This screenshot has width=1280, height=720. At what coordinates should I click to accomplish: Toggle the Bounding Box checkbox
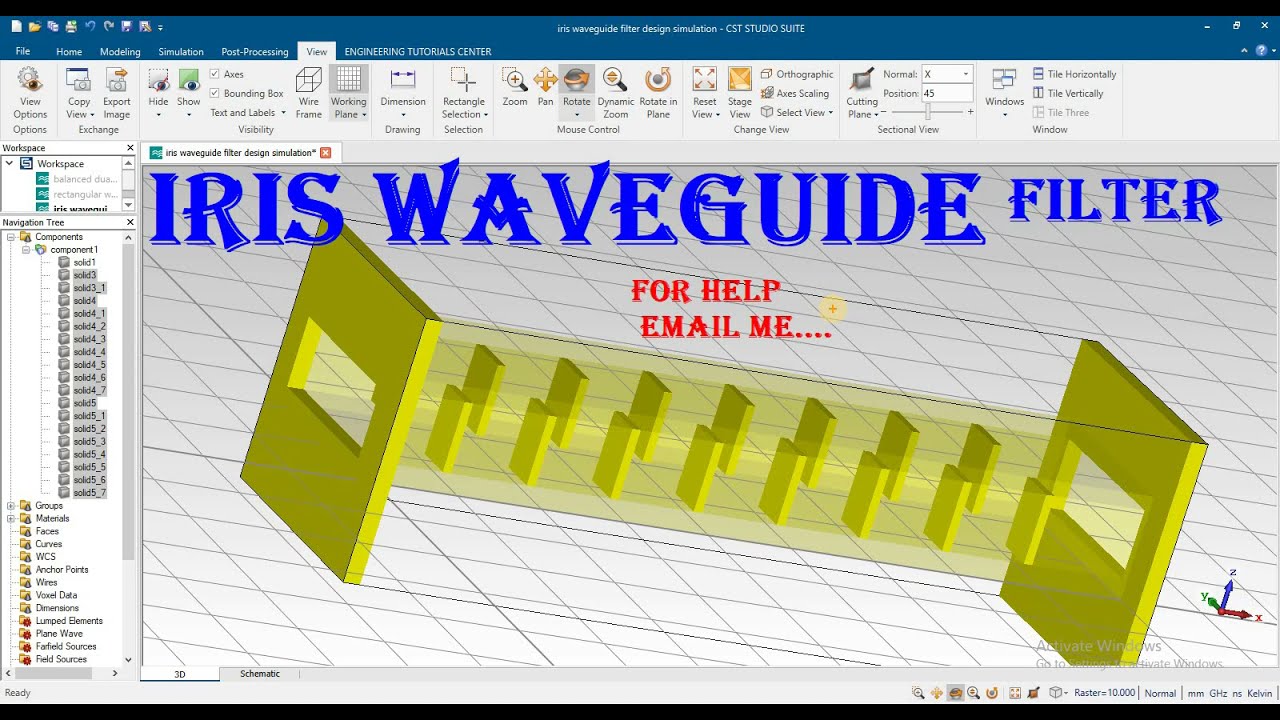(x=214, y=93)
